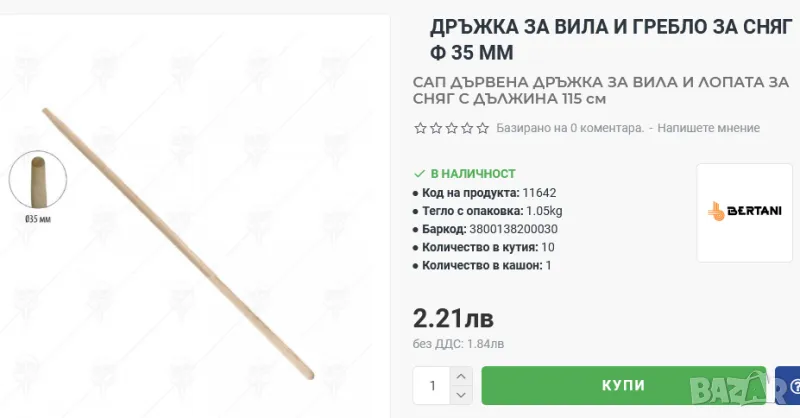Viewport: 800px width, 418px height.
Task: Select the Ø35 мм handle thumbnail
Action: coord(38,179)
